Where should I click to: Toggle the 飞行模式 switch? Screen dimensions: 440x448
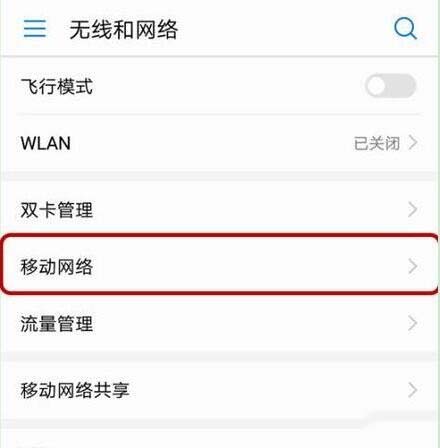pyautogui.click(x=390, y=86)
